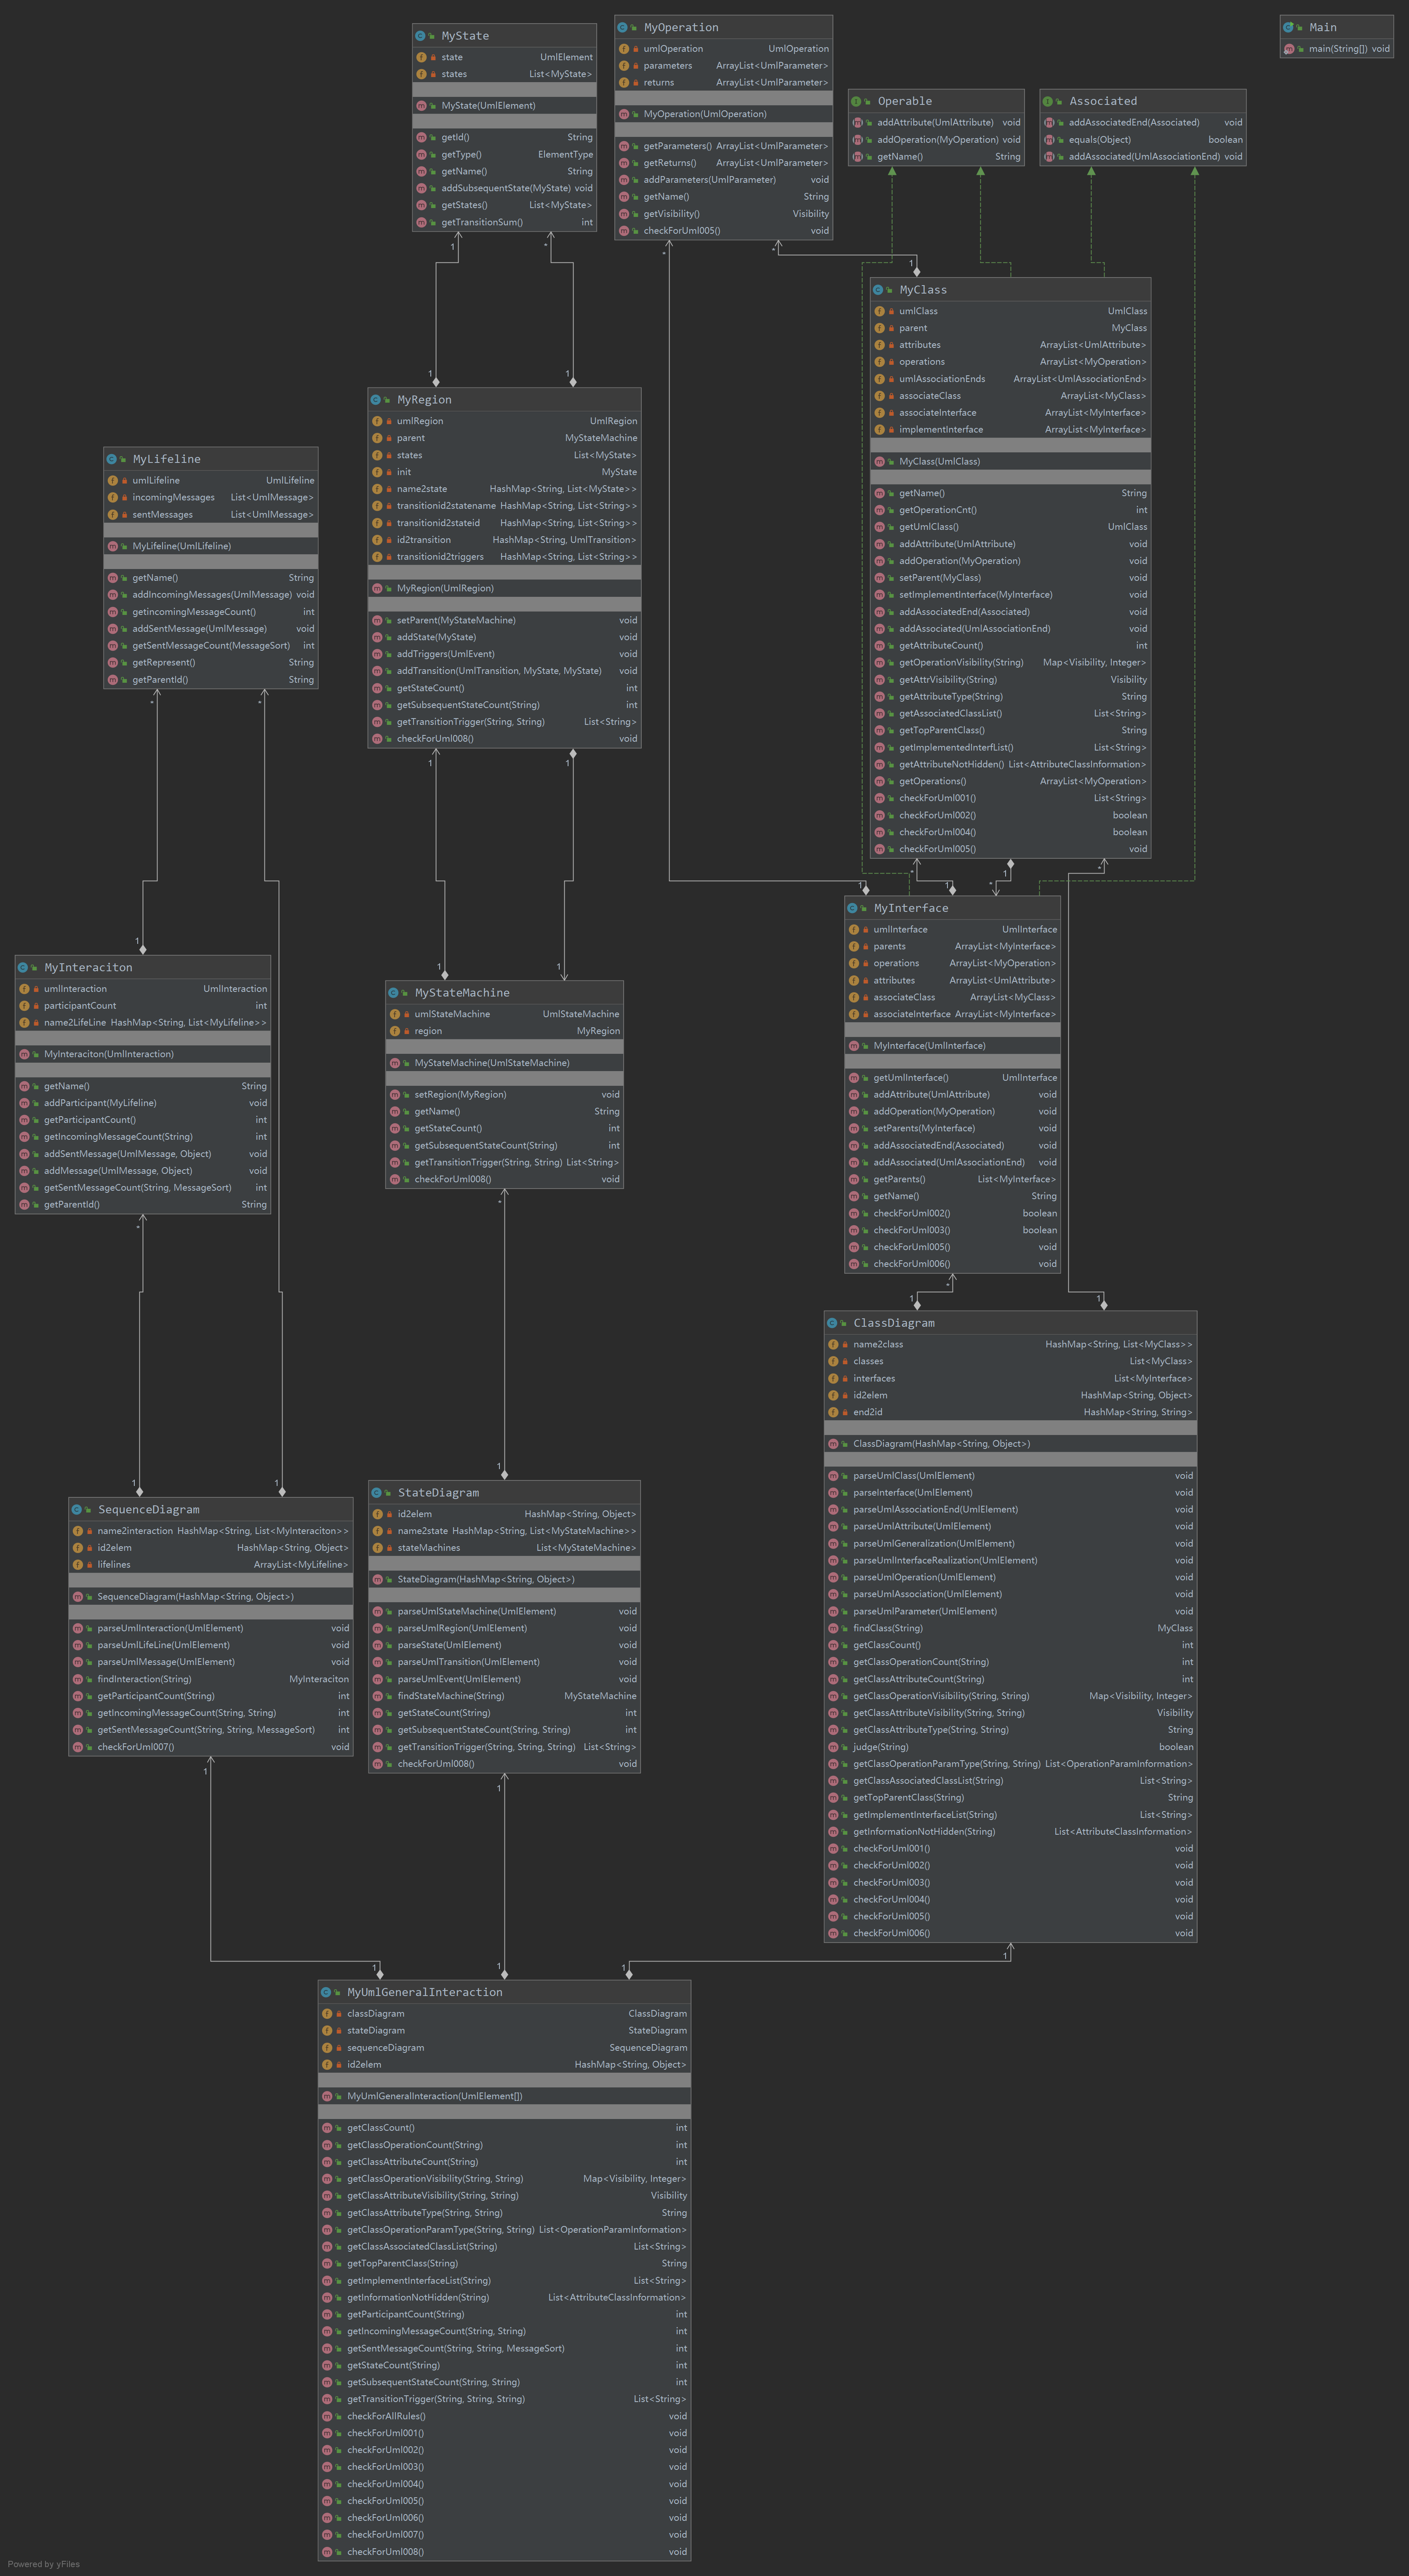
Task: Click the class icon next to SequenceDiagram
Action: pyautogui.click(x=77, y=1509)
